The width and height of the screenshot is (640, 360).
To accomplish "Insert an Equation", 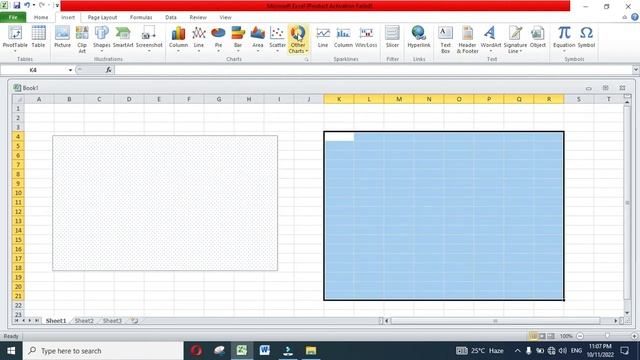I will pos(564,38).
